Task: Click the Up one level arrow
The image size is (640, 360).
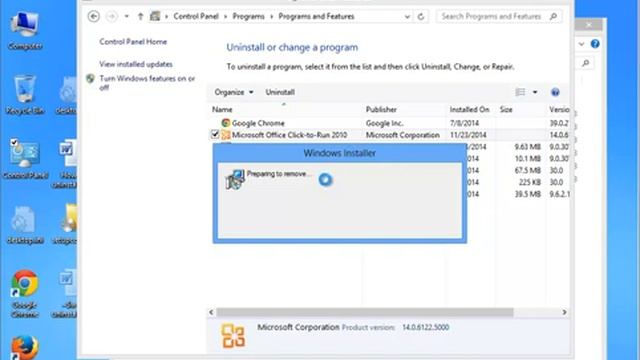Action: pos(140,16)
